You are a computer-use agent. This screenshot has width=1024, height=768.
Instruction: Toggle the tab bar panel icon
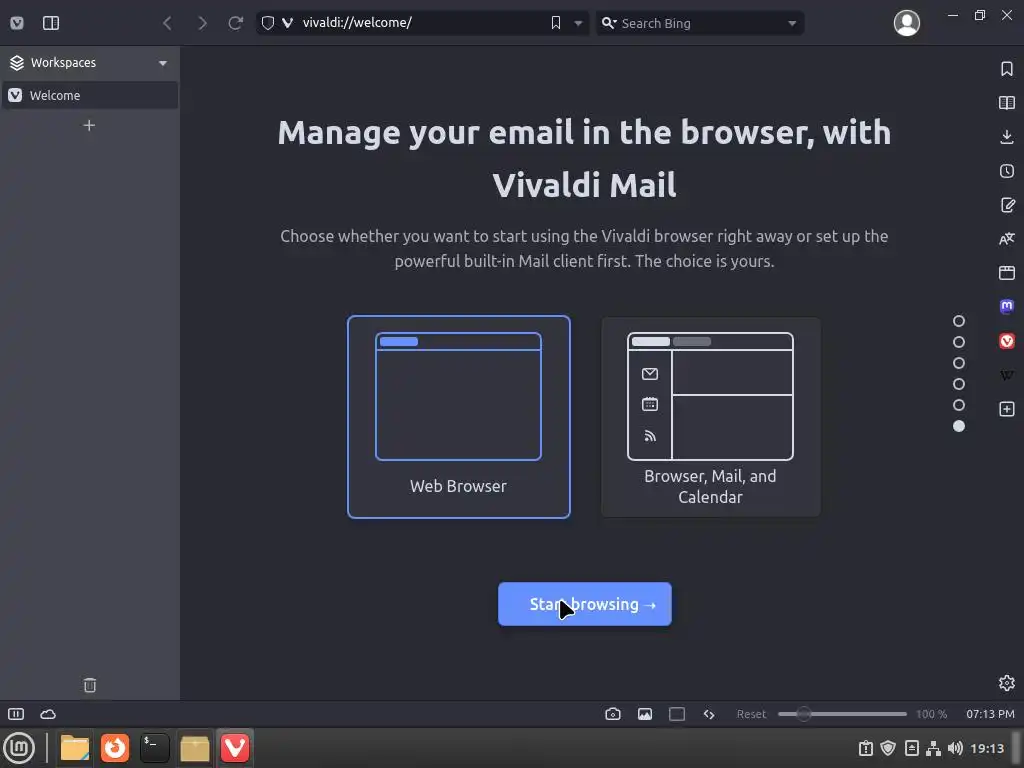tap(51, 23)
